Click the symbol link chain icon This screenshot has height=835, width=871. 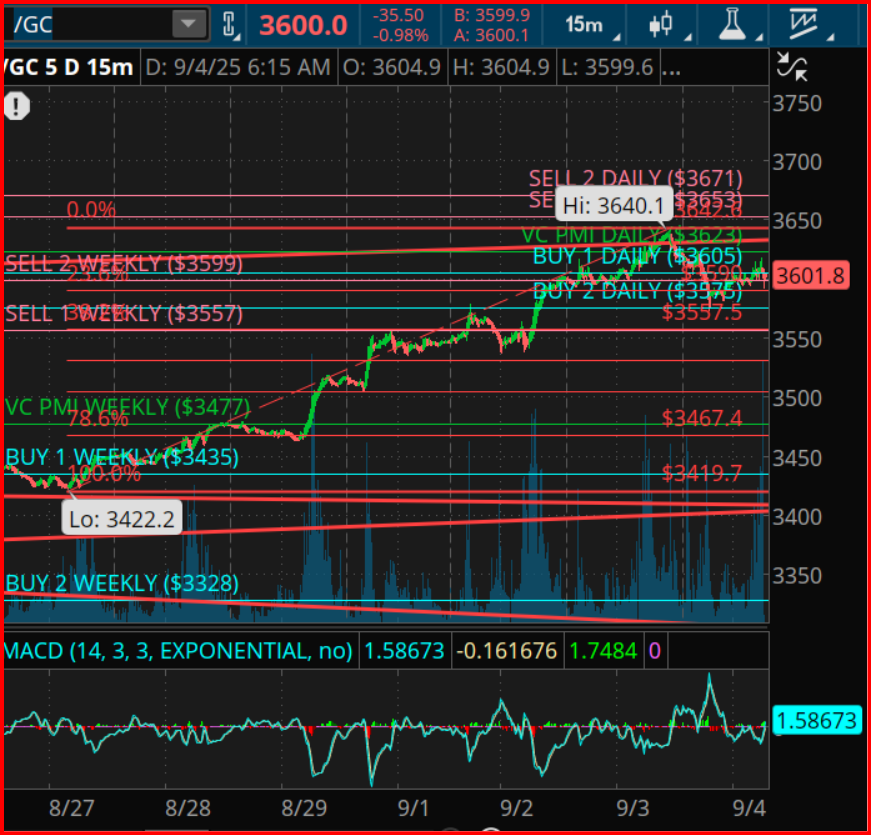[x=230, y=25]
